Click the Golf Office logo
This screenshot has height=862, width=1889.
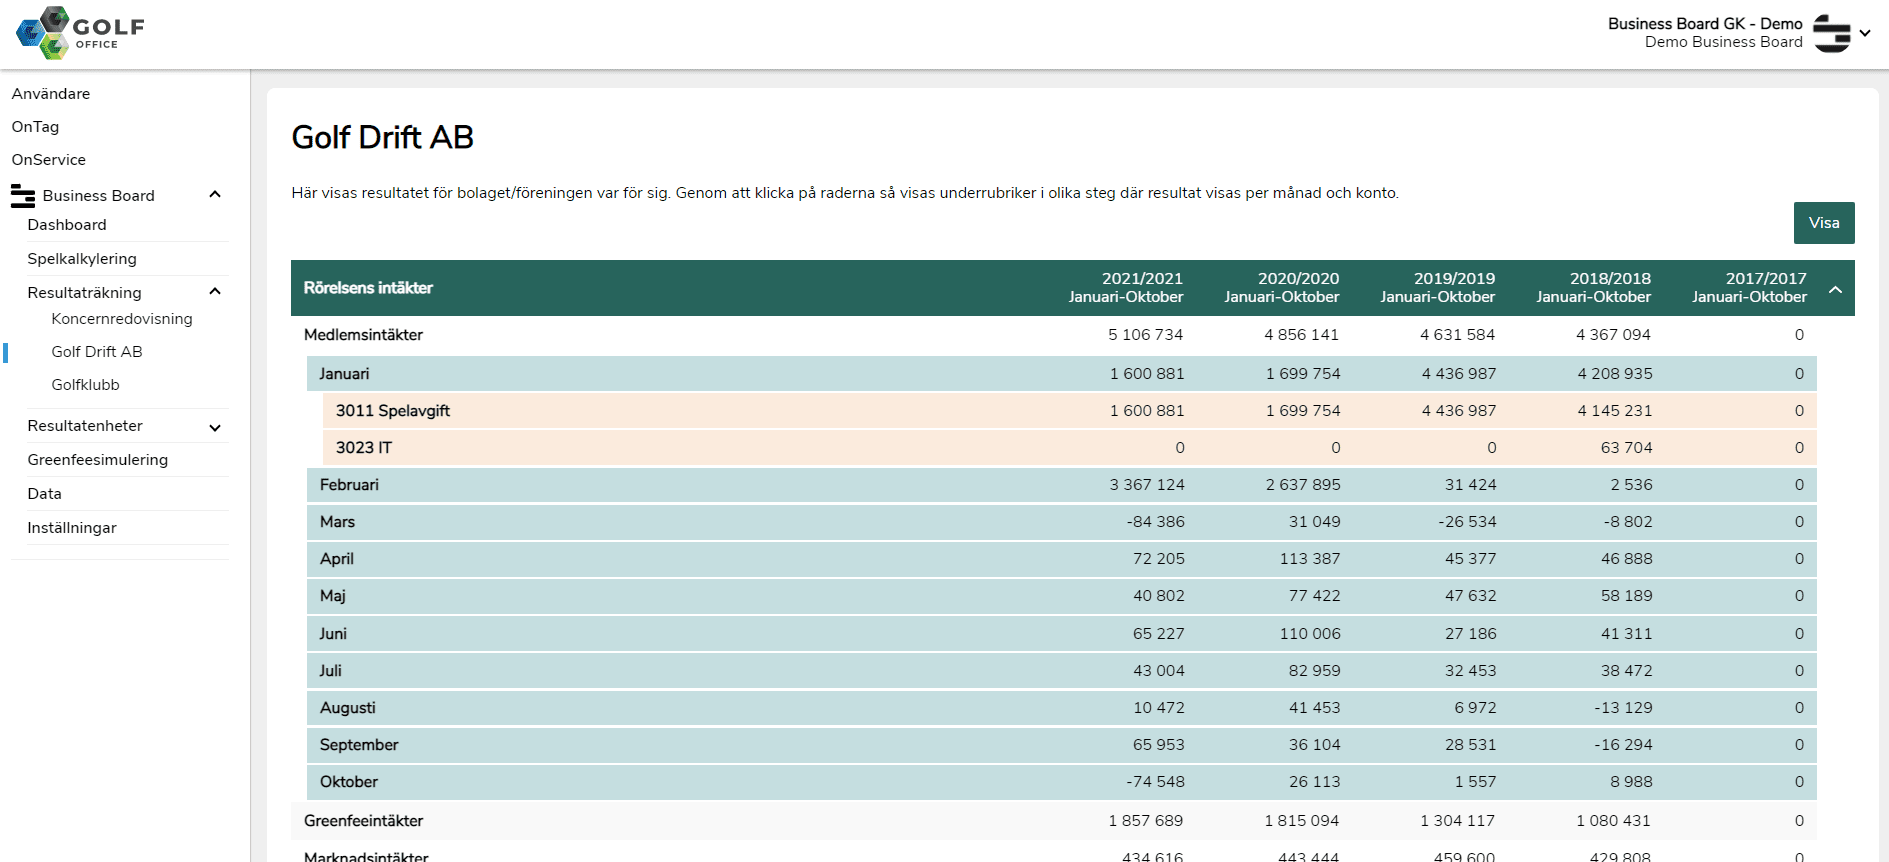[x=80, y=32]
